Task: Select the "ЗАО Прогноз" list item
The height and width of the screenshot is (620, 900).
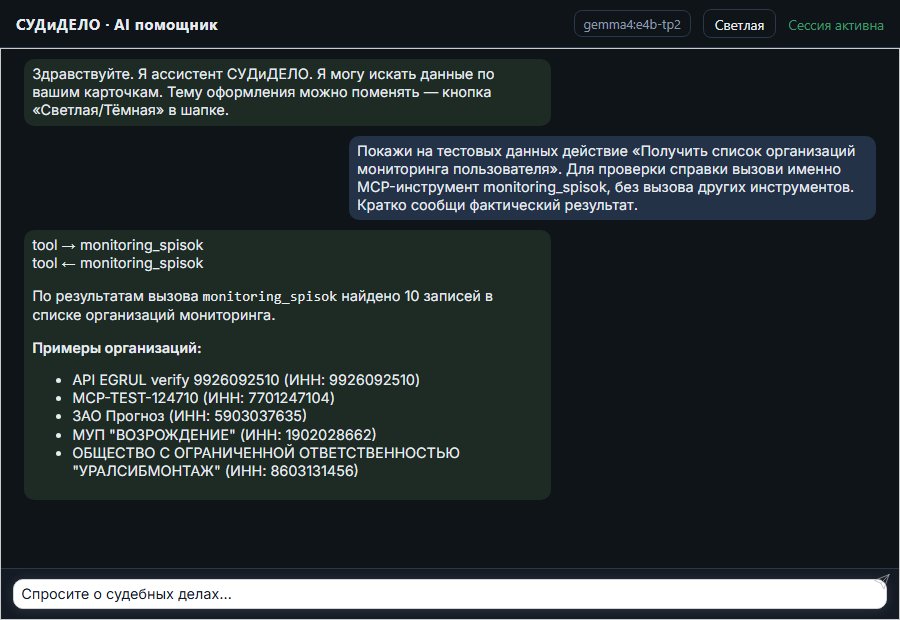Action: [189, 416]
